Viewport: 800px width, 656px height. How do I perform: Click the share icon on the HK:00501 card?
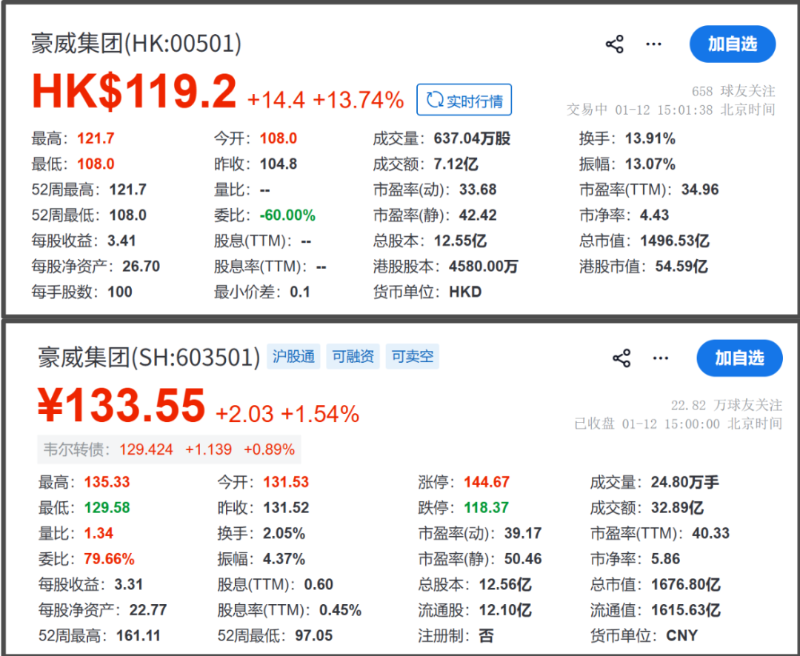(x=613, y=44)
